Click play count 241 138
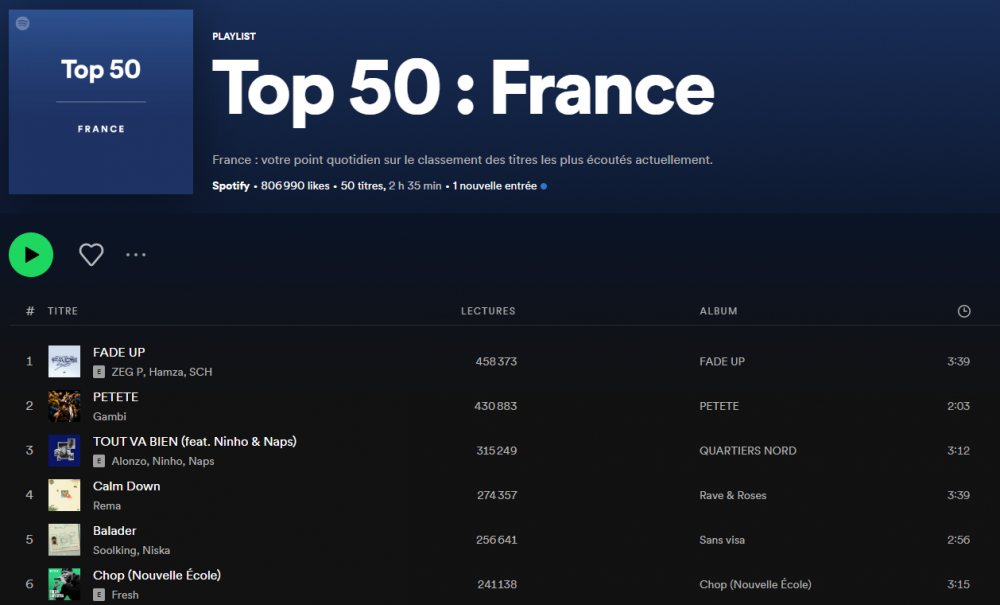Image resolution: width=1000 pixels, height=605 pixels. [497, 585]
